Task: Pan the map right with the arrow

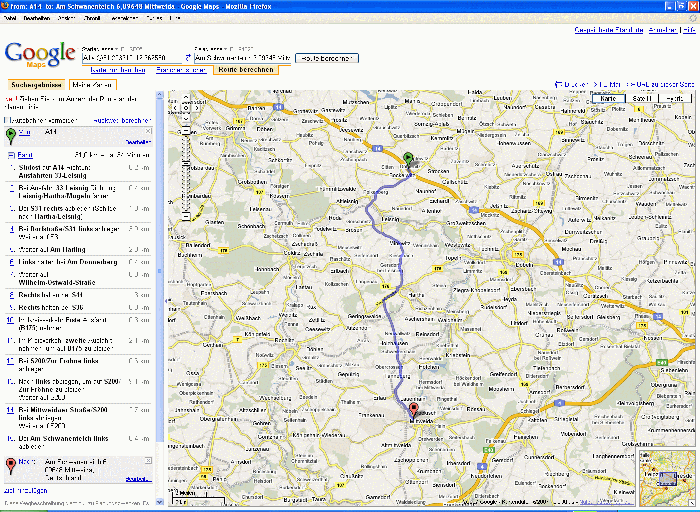Action: [x=196, y=108]
